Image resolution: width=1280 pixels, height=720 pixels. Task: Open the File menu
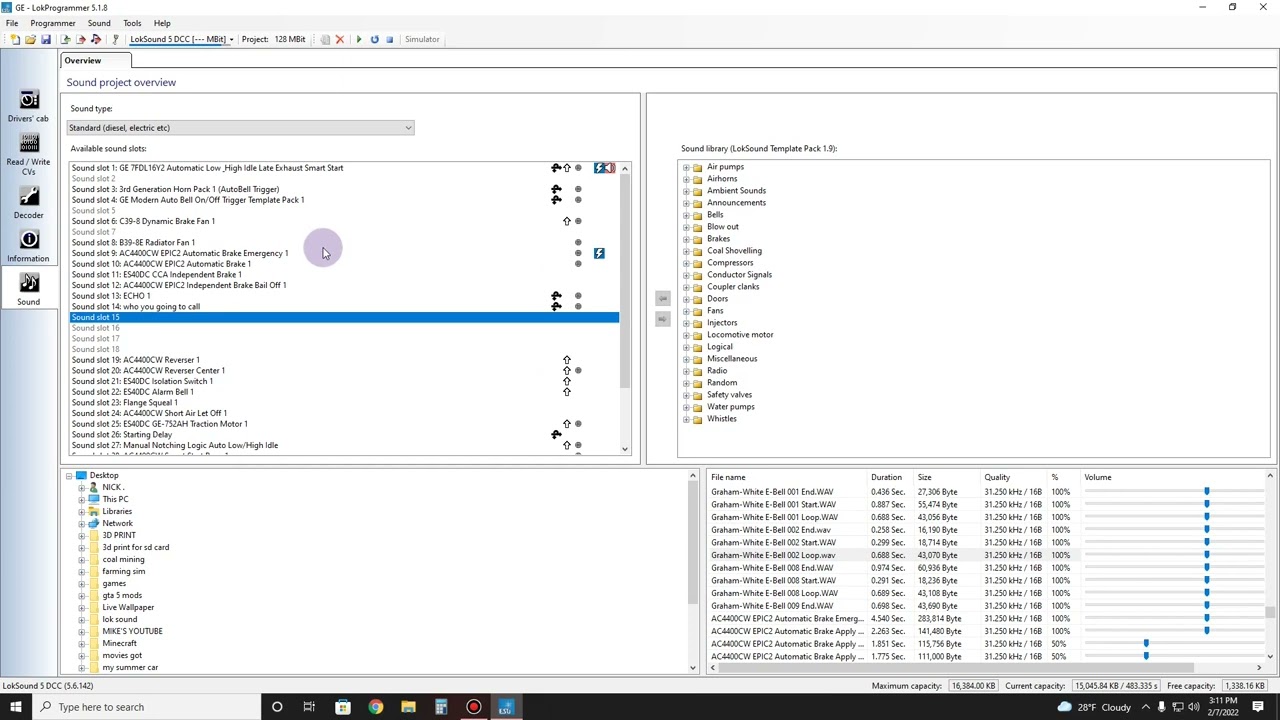coord(12,23)
